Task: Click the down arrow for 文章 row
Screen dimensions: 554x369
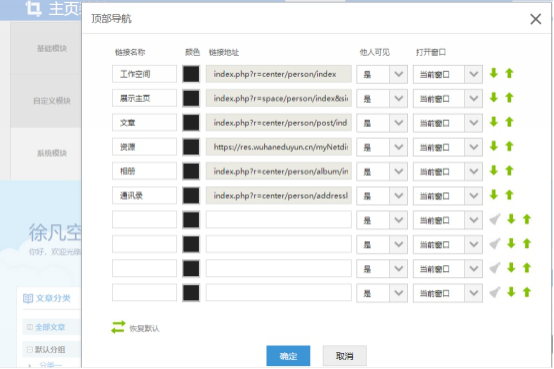Action: pos(494,122)
